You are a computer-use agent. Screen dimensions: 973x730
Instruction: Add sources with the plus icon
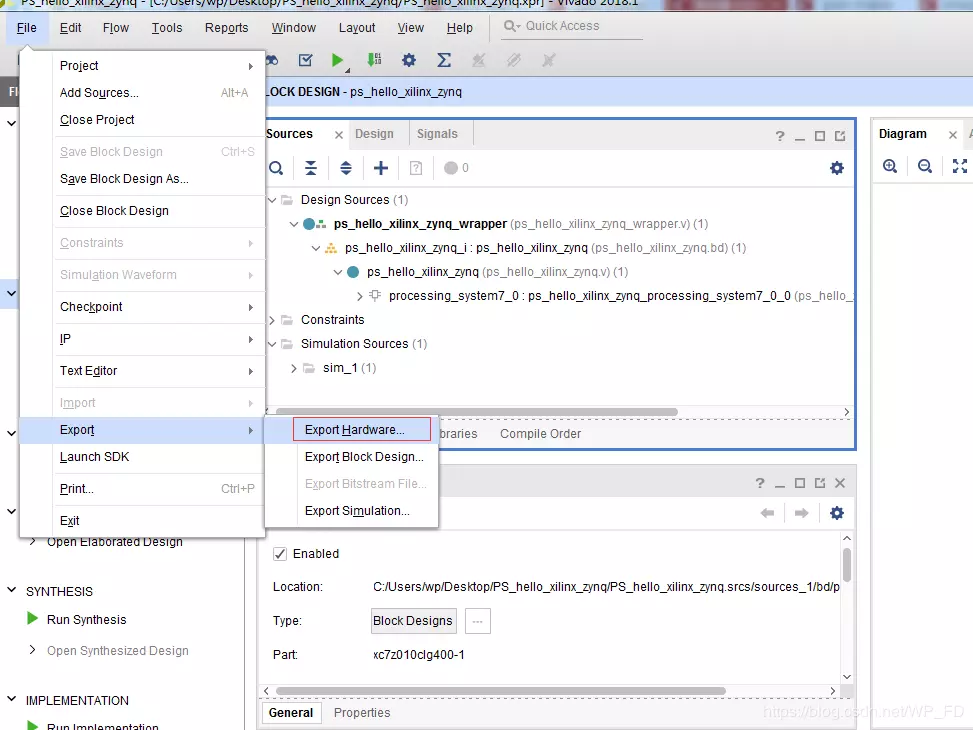point(381,168)
